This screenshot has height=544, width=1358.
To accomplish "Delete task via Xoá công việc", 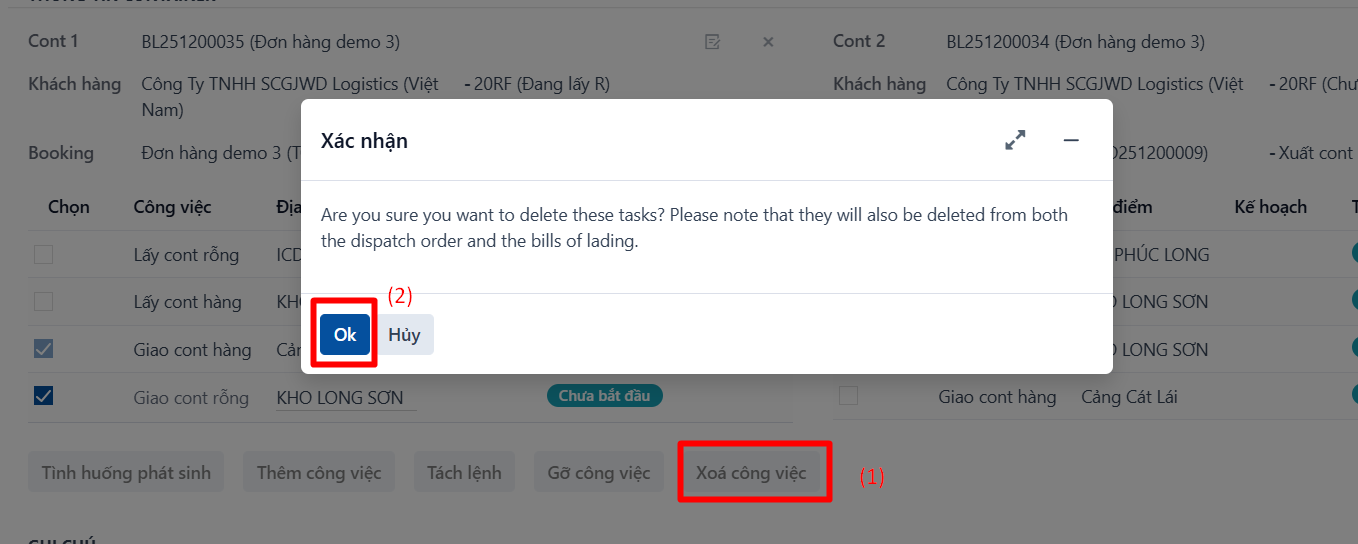I will point(752,473).
